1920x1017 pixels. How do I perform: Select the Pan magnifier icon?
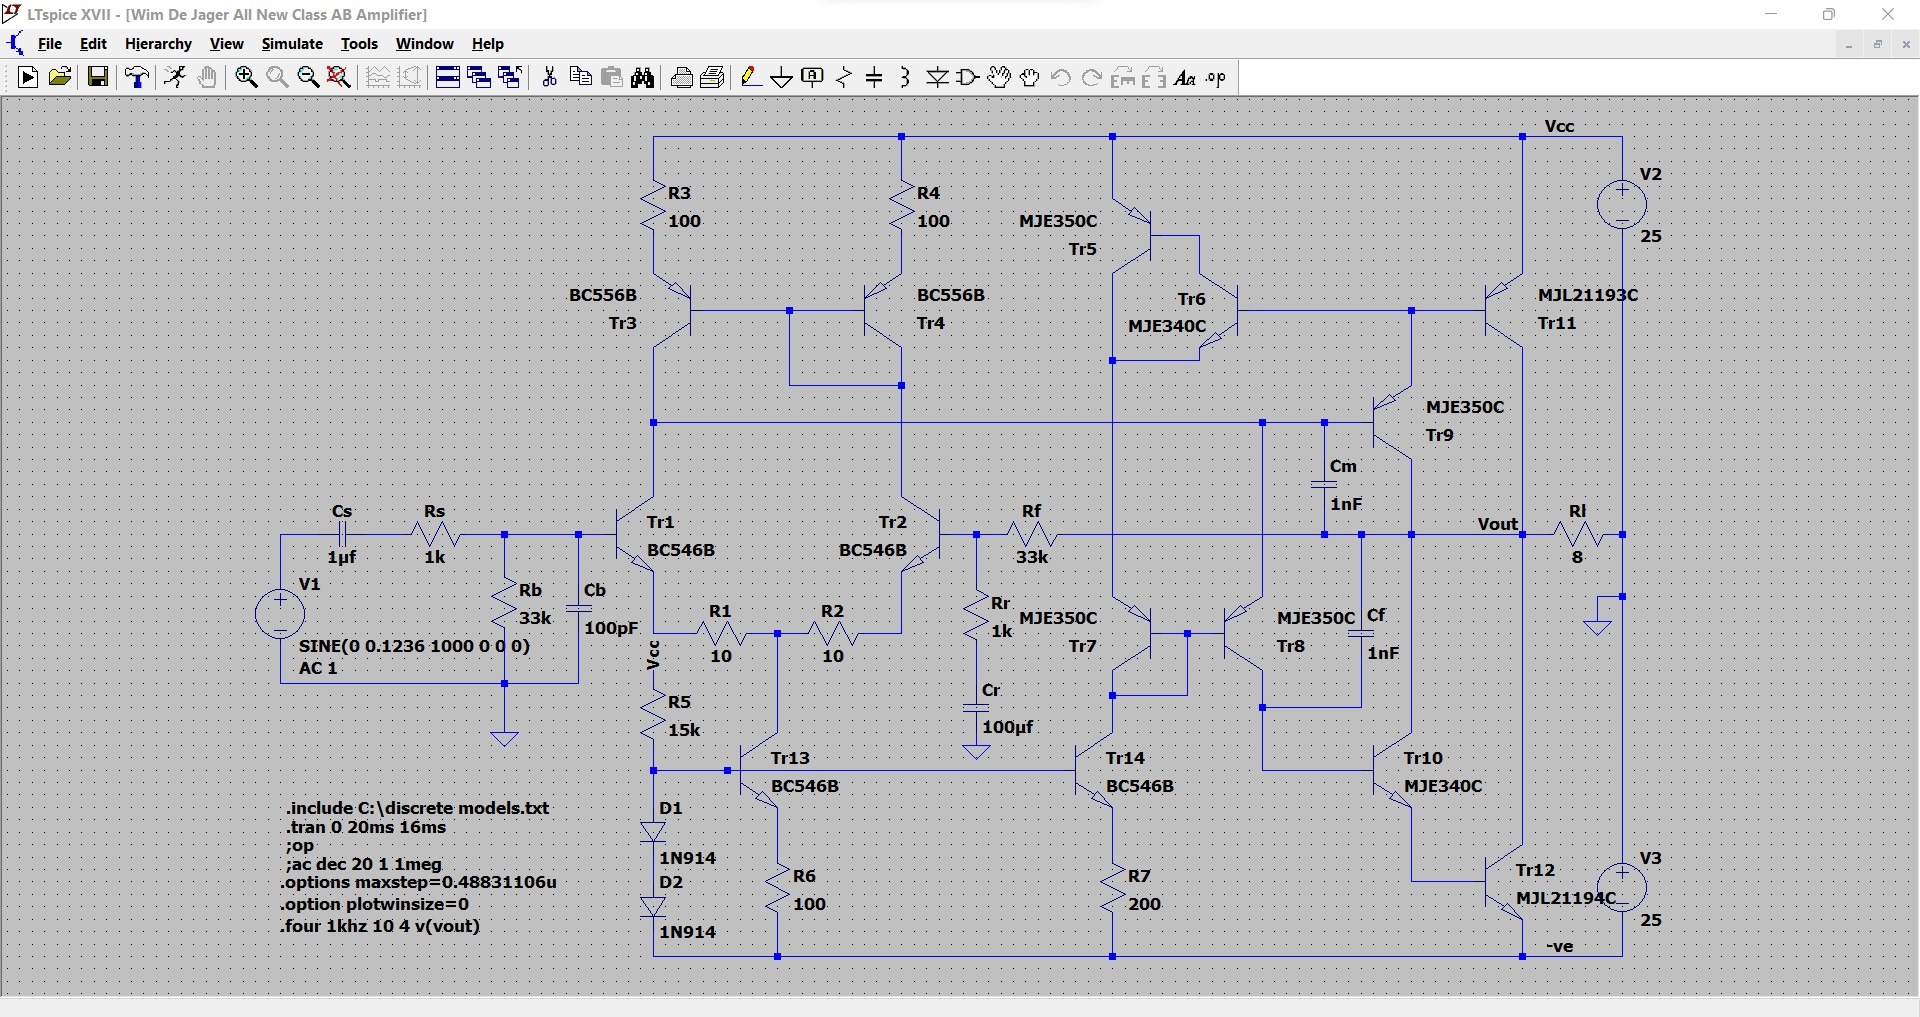click(x=277, y=78)
